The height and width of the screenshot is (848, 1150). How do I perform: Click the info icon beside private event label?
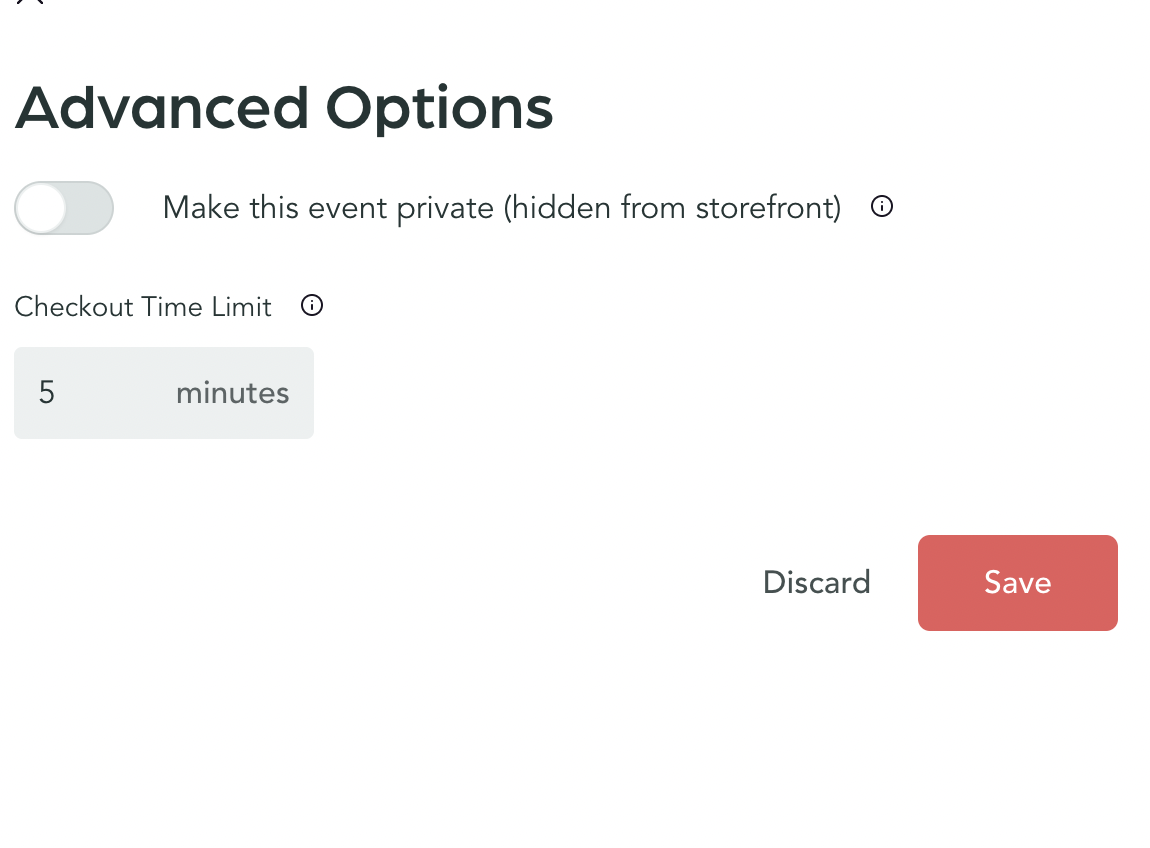click(x=881, y=207)
